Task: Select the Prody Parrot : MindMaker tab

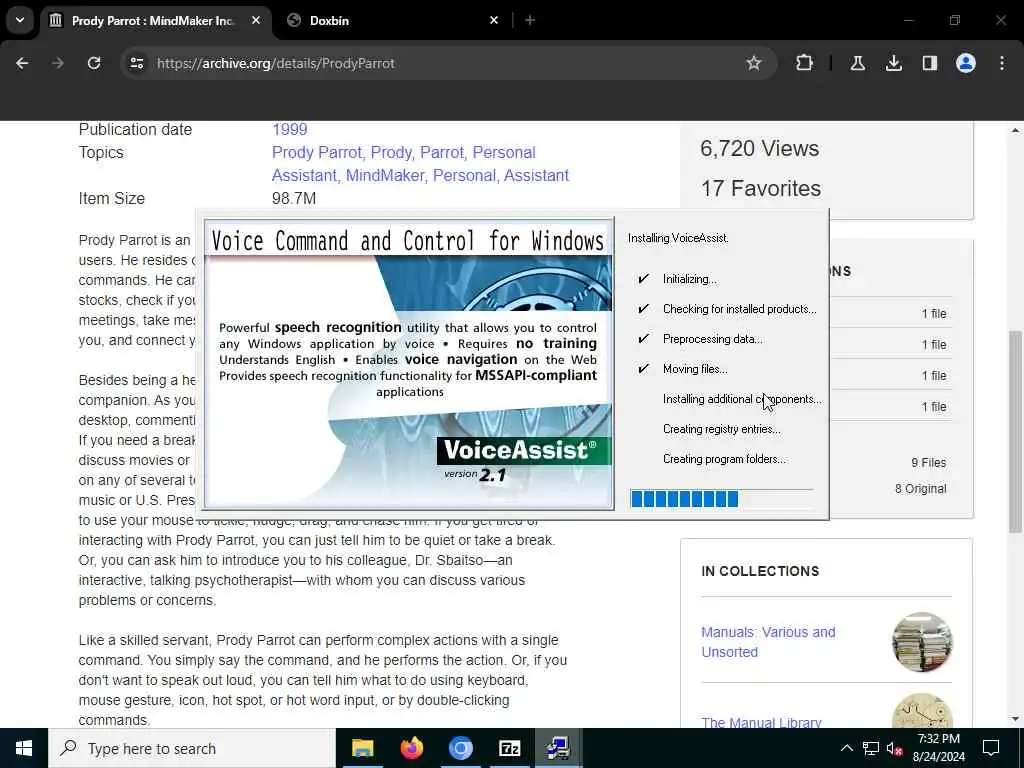Action: tap(152, 21)
